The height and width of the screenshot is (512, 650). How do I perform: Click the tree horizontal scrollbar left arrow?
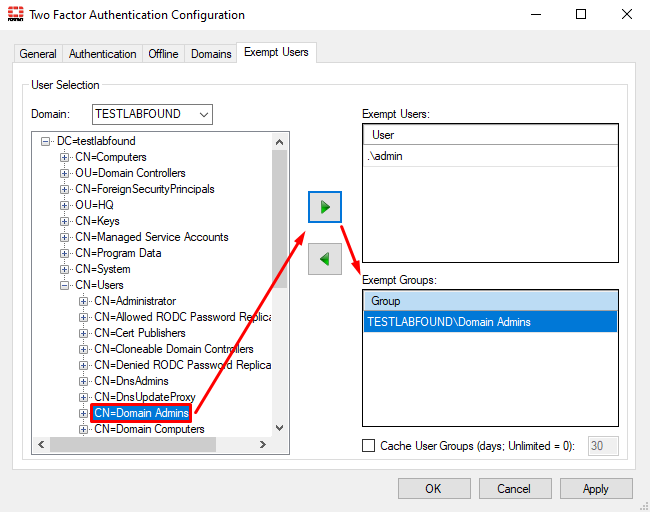tap(41, 444)
